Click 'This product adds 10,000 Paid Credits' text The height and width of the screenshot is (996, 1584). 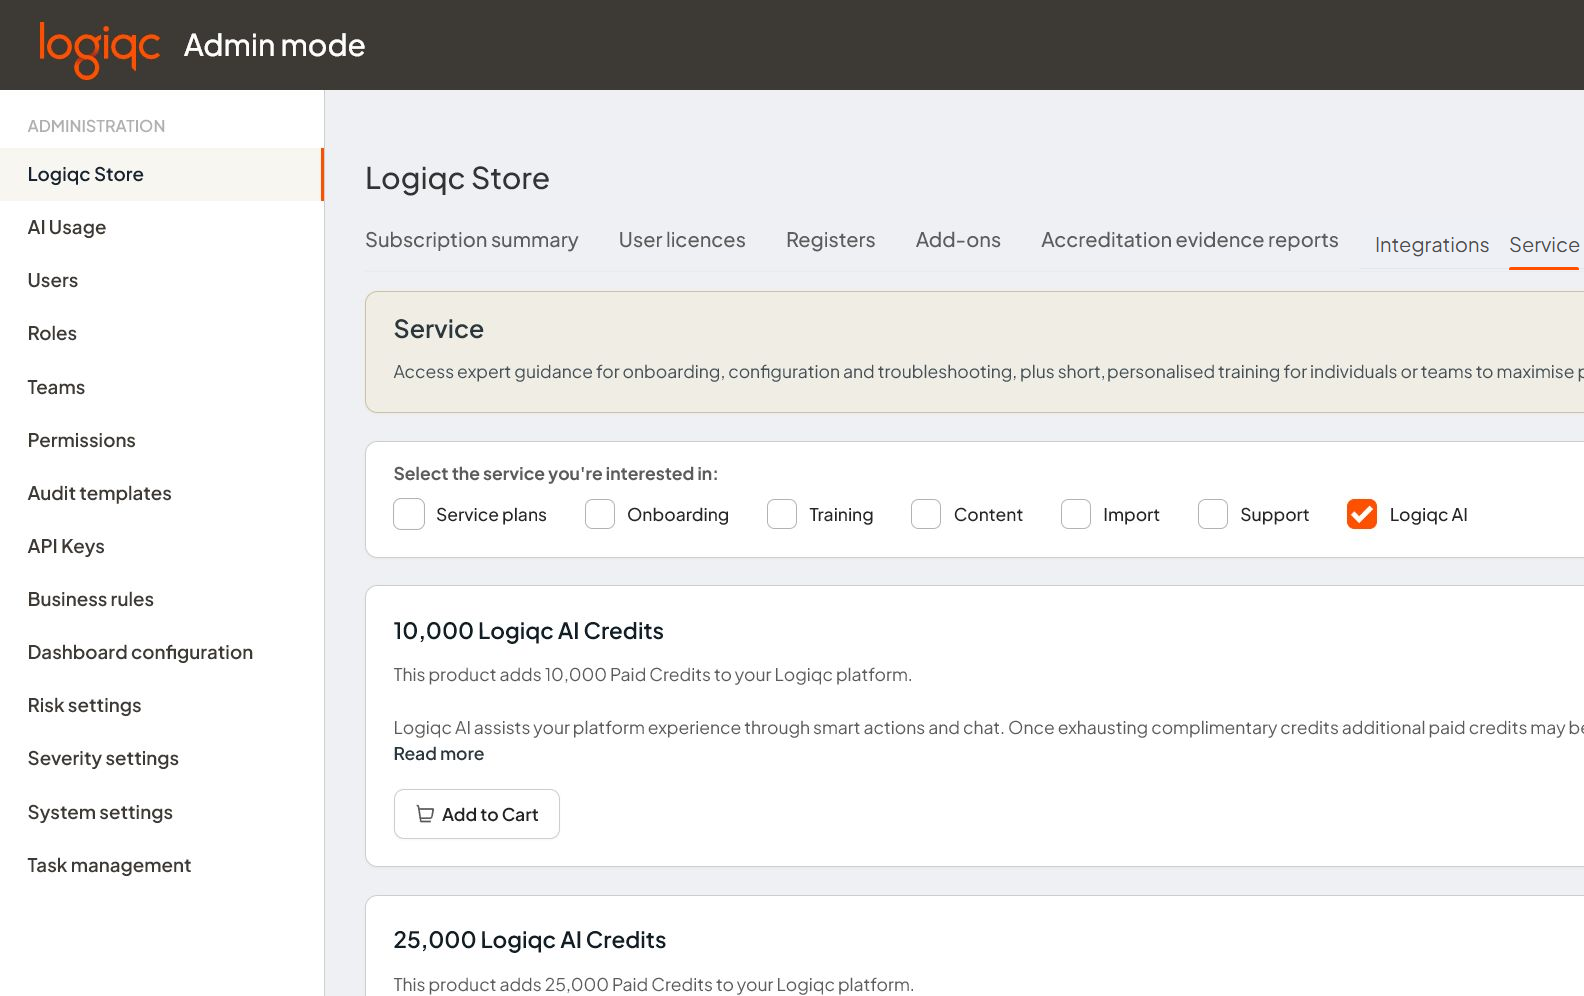(x=653, y=675)
